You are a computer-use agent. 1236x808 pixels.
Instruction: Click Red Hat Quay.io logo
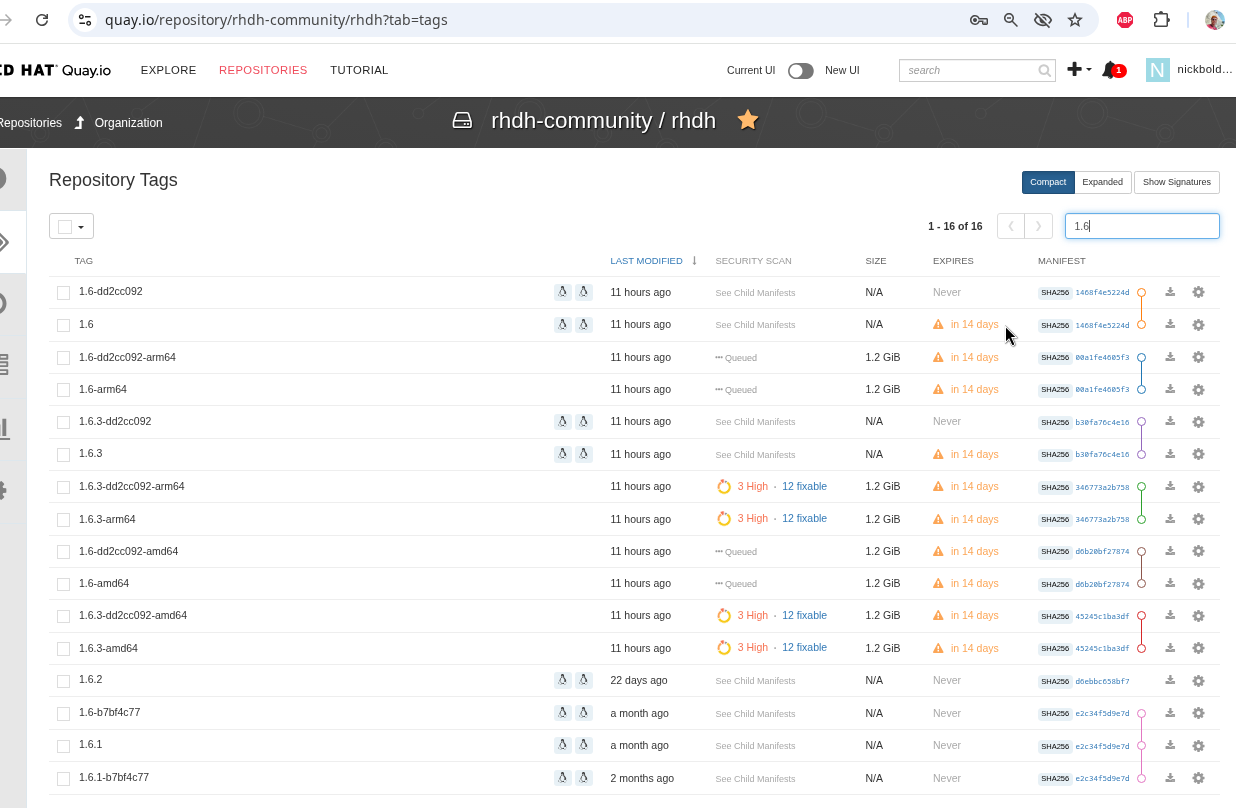(x=54, y=70)
